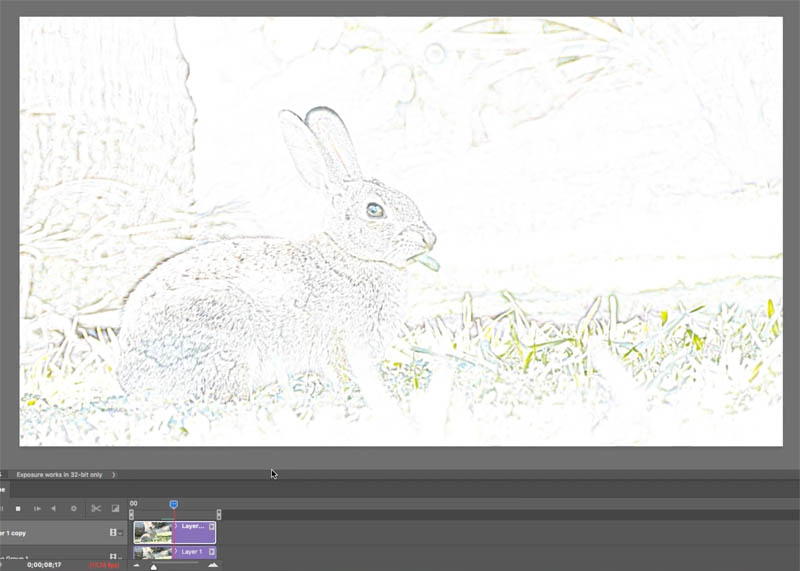The height and width of the screenshot is (571, 800).
Task: Zoom in timeline with large mountains icon
Action: [x=213, y=564]
